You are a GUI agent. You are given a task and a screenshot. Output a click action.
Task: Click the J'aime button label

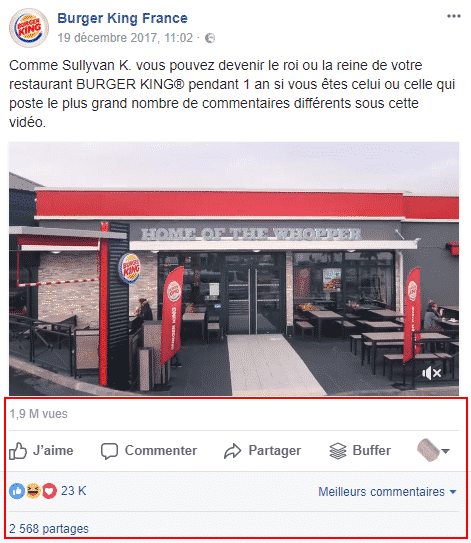point(53,451)
